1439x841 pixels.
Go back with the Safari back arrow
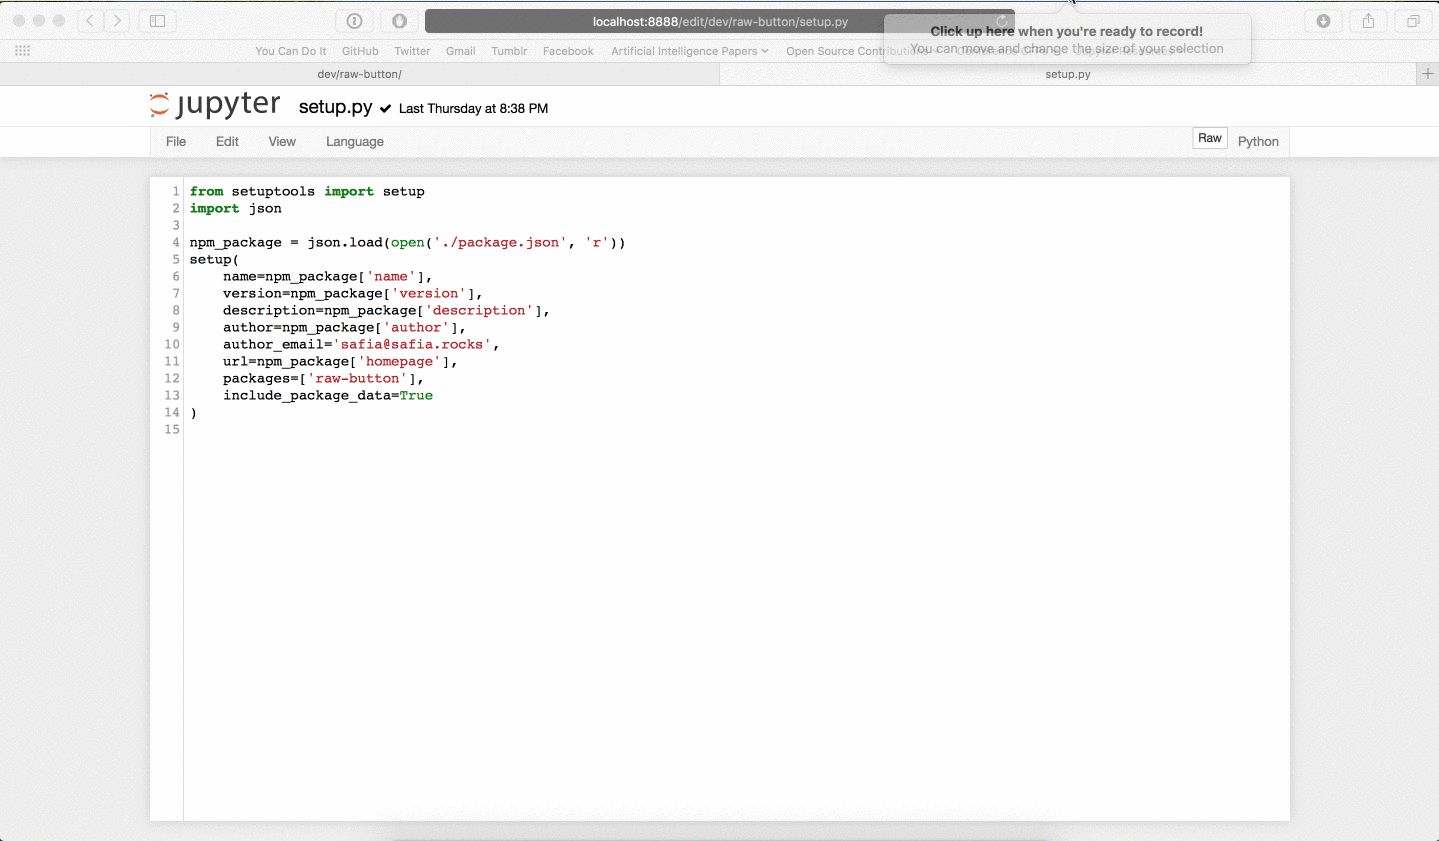pos(90,21)
